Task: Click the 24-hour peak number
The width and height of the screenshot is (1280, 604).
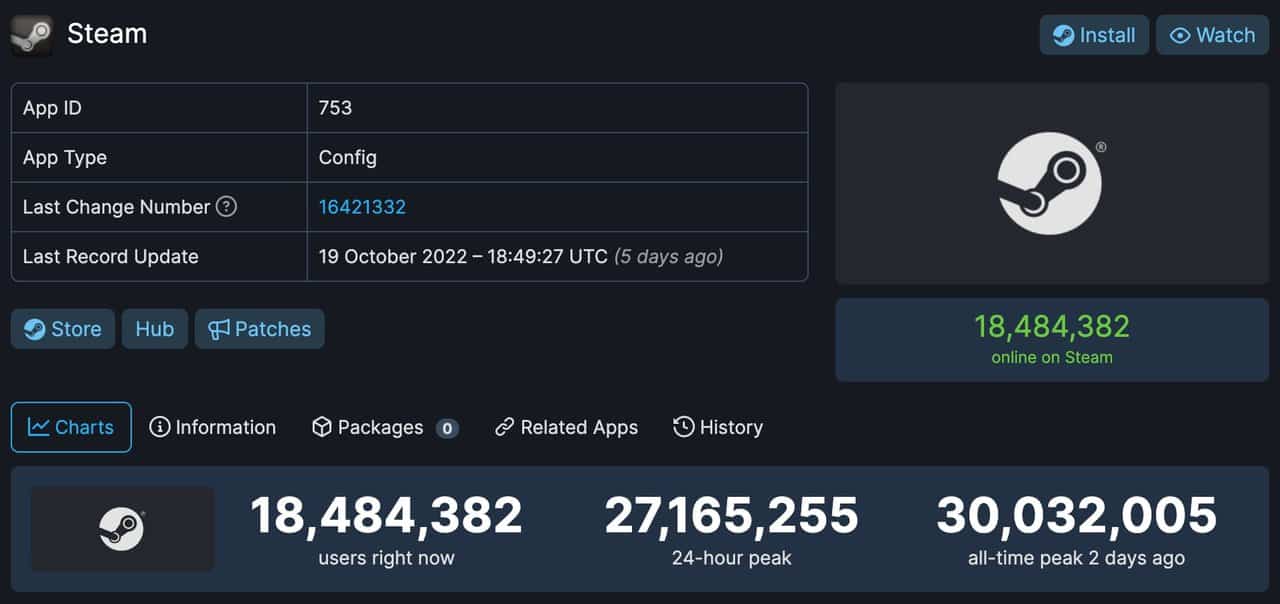Action: (731, 516)
